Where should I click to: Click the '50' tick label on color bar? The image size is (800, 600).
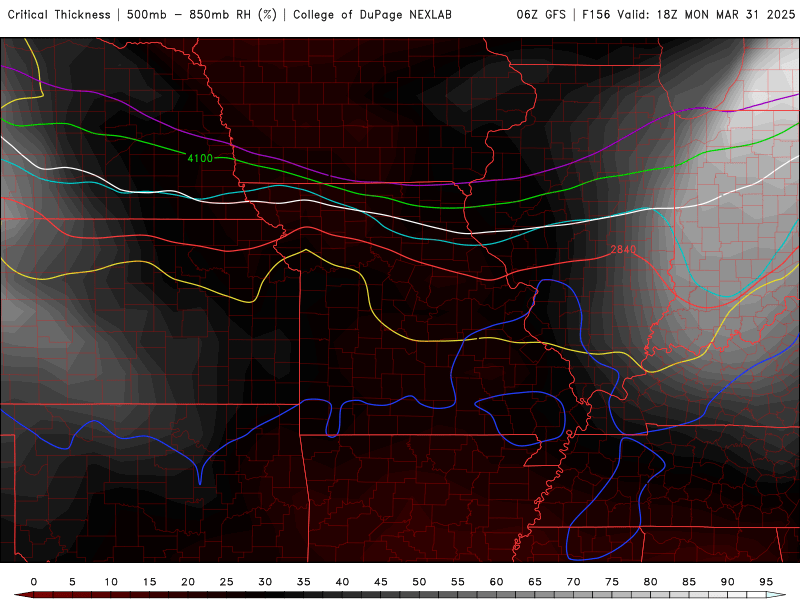[419, 582]
